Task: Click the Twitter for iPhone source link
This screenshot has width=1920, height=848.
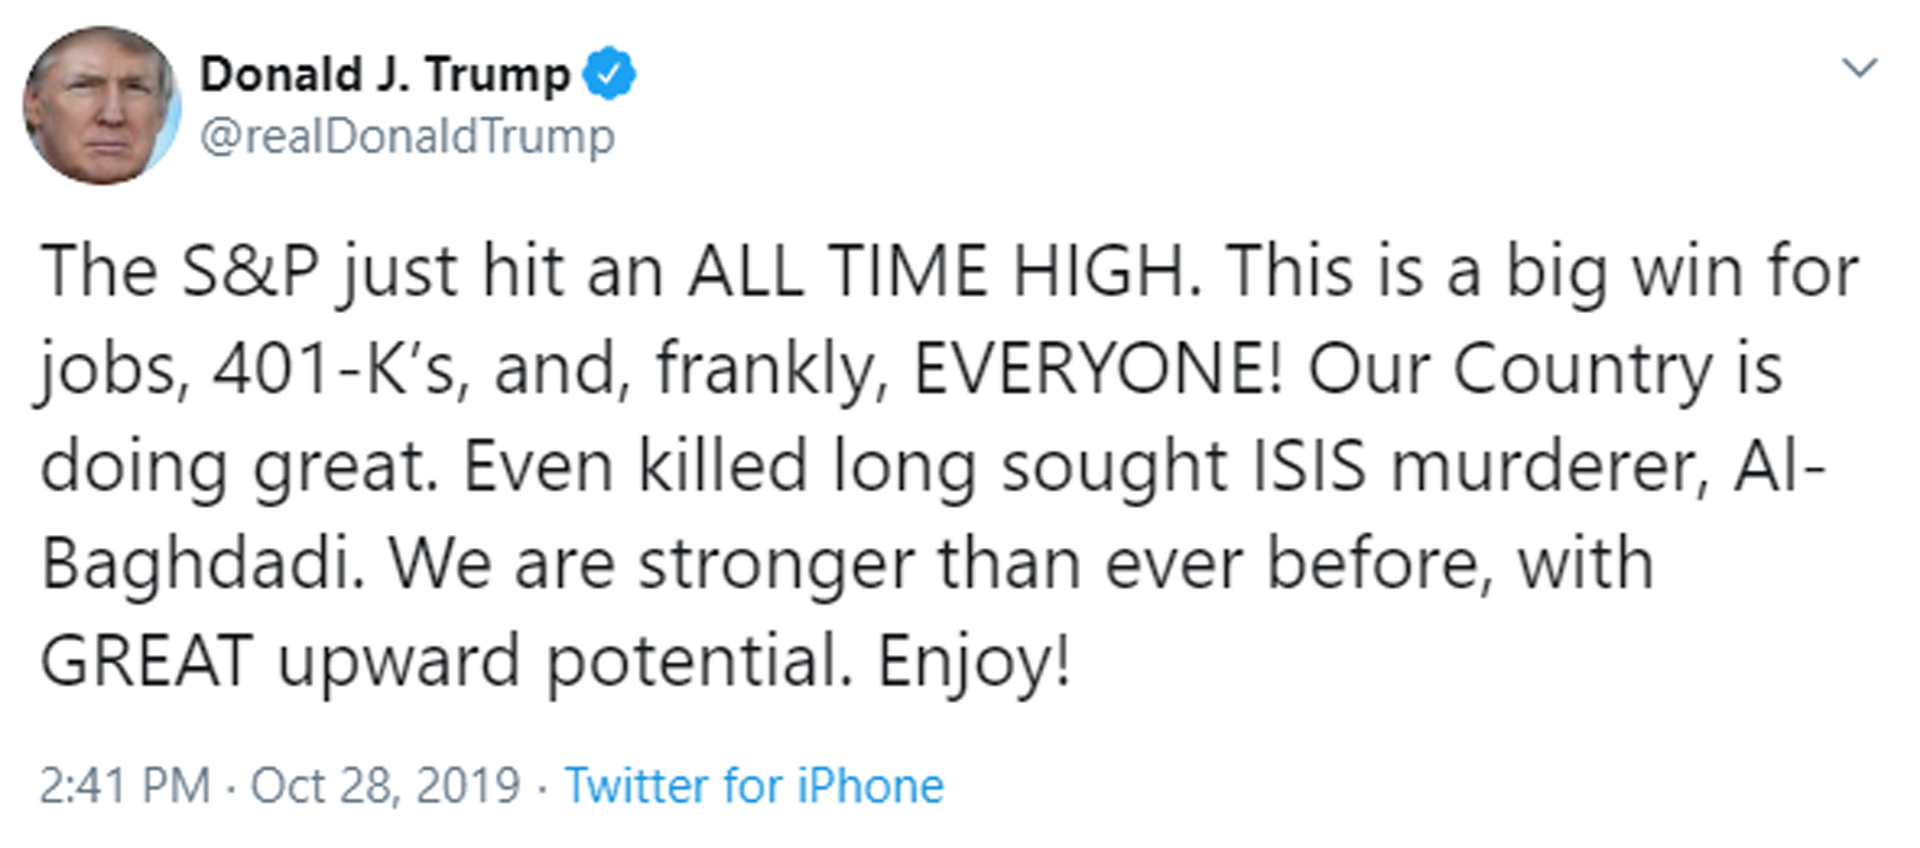Action: point(754,785)
